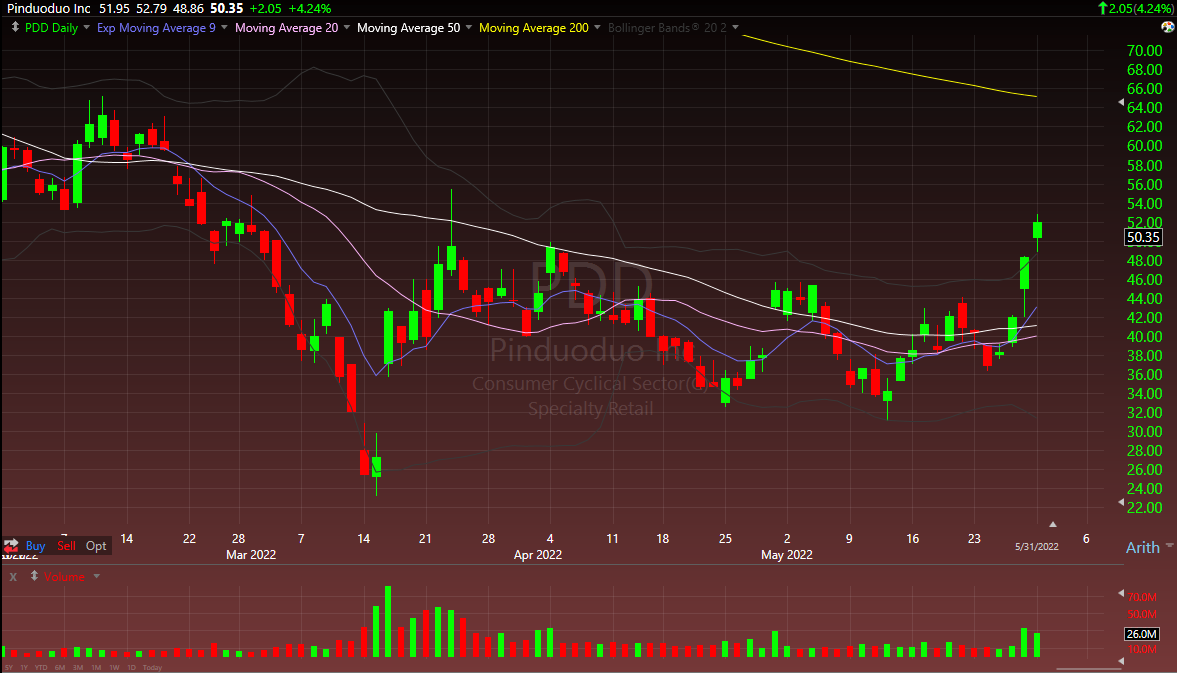This screenshot has height=673, width=1177.
Task: Click the chart settings icon at top right
Action: (1167, 27)
